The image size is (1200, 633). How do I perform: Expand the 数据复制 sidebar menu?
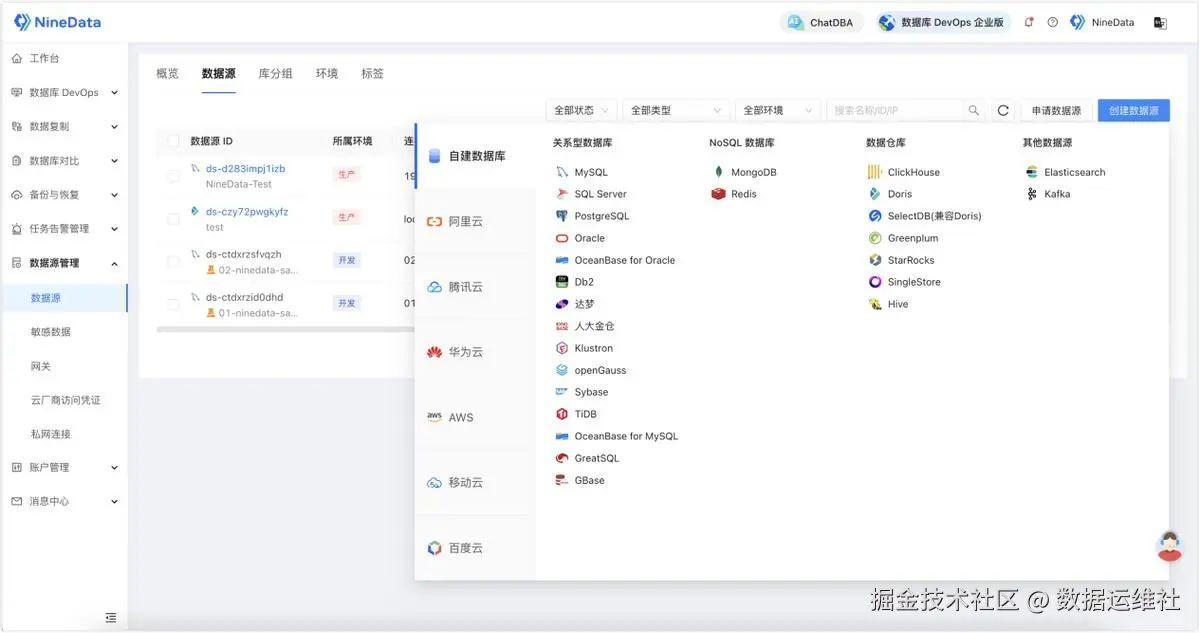click(x=64, y=127)
